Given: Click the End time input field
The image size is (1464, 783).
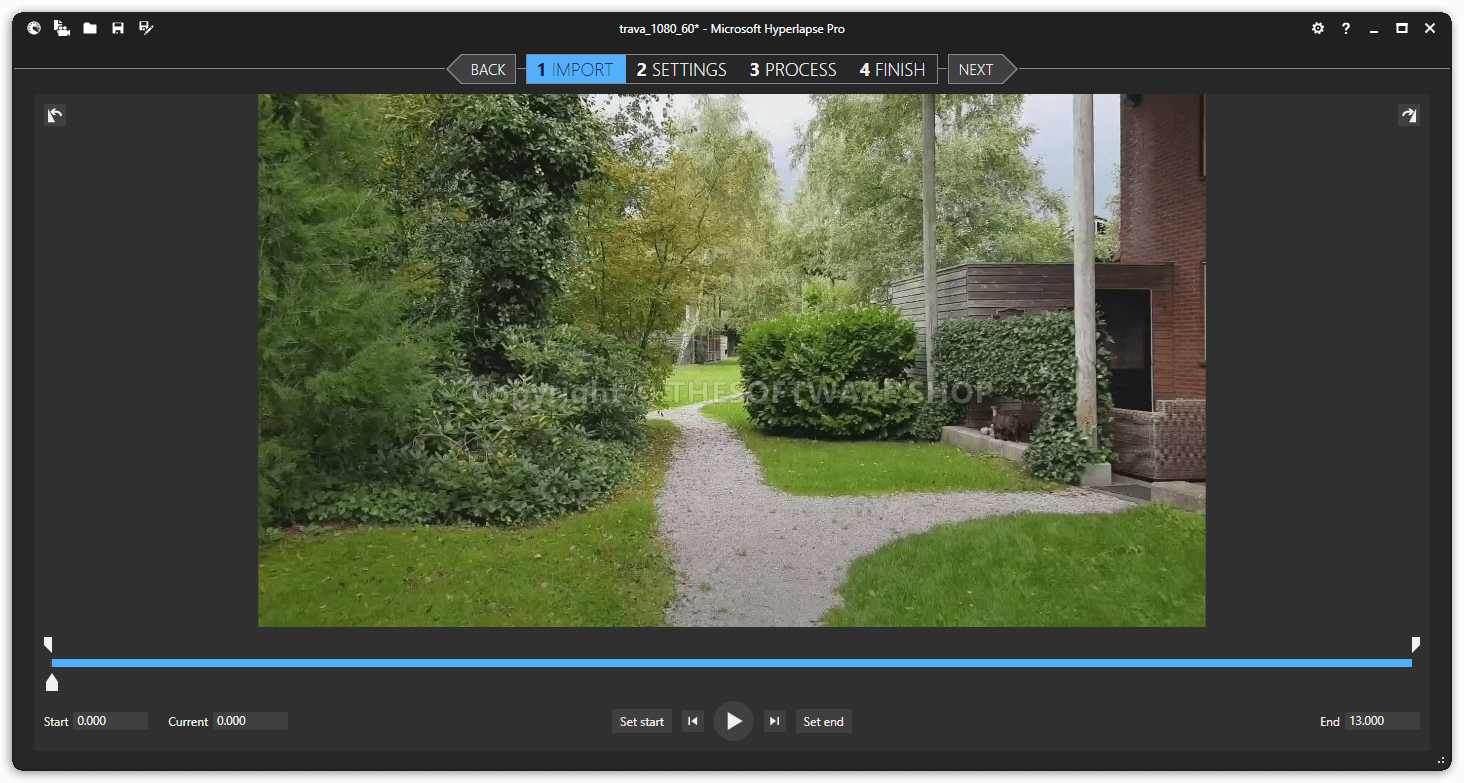Looking at the screenshot, I should [x=1381, y=721].
